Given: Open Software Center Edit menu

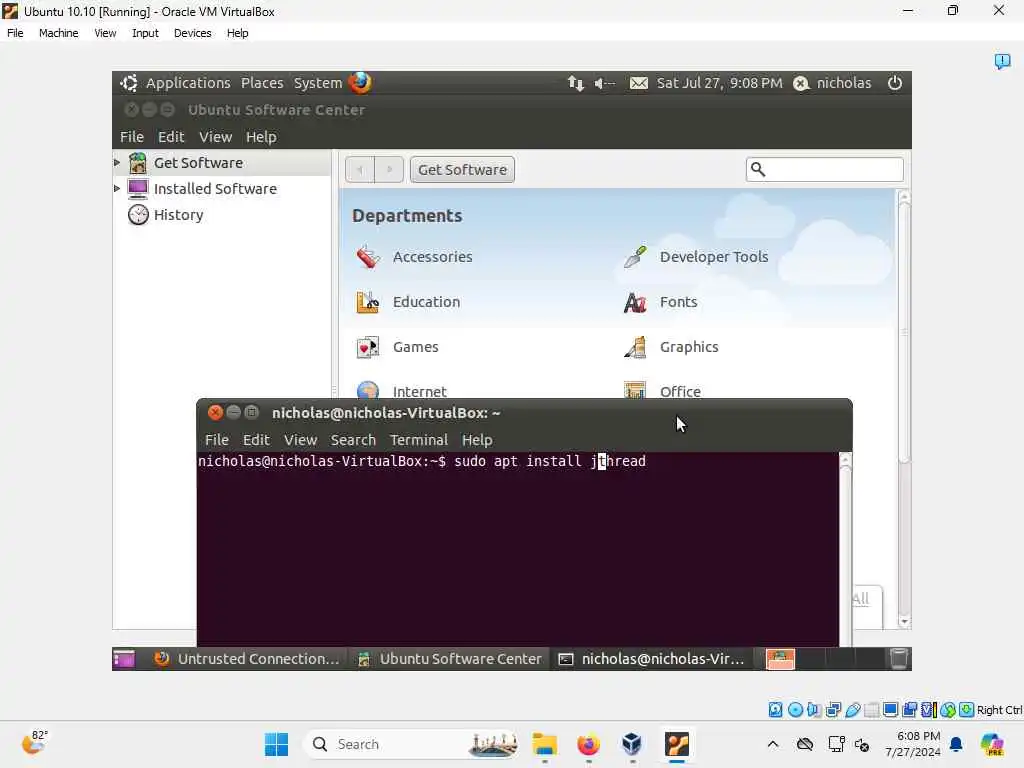Looking at the screenshot, I should pyautogui.click(x=171, y=136).
